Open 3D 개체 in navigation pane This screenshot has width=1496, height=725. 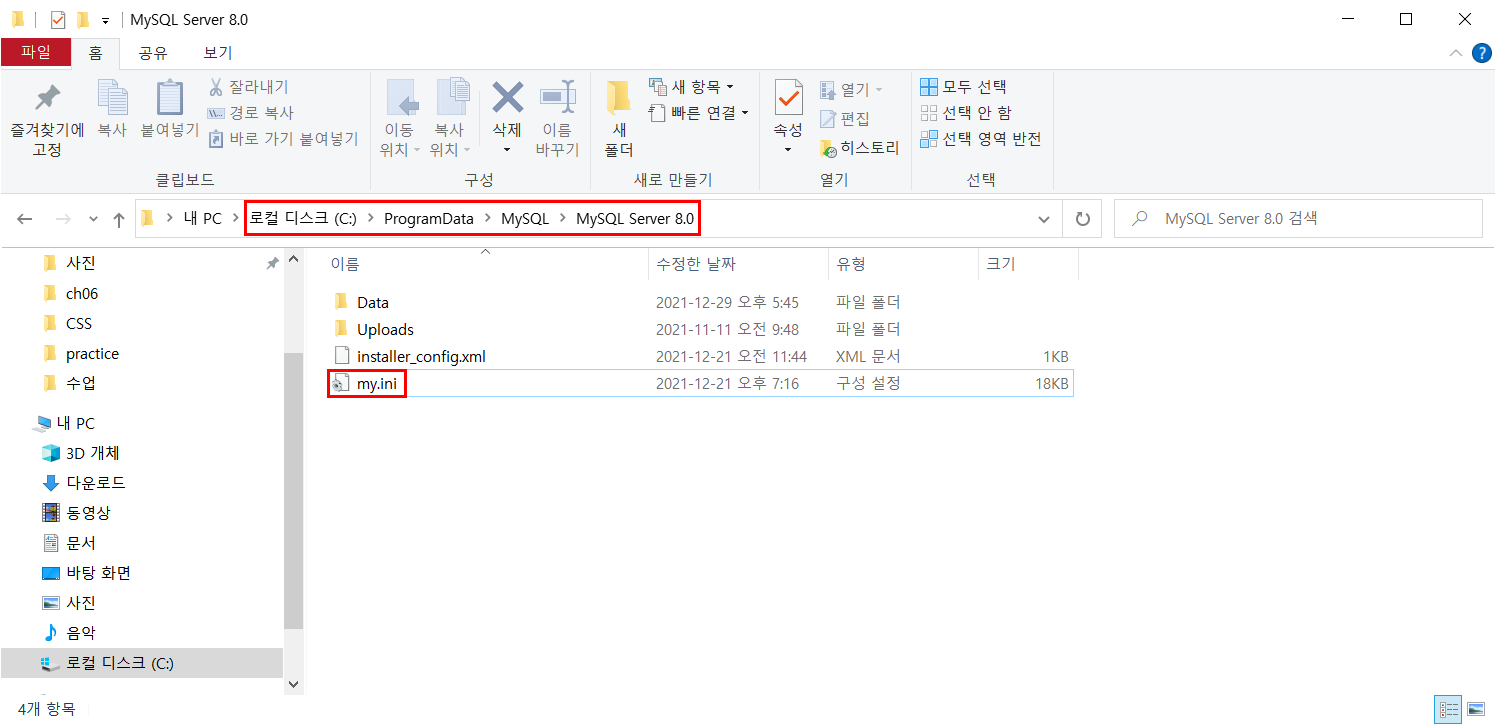pyautogui.click(x=93, y=453)
